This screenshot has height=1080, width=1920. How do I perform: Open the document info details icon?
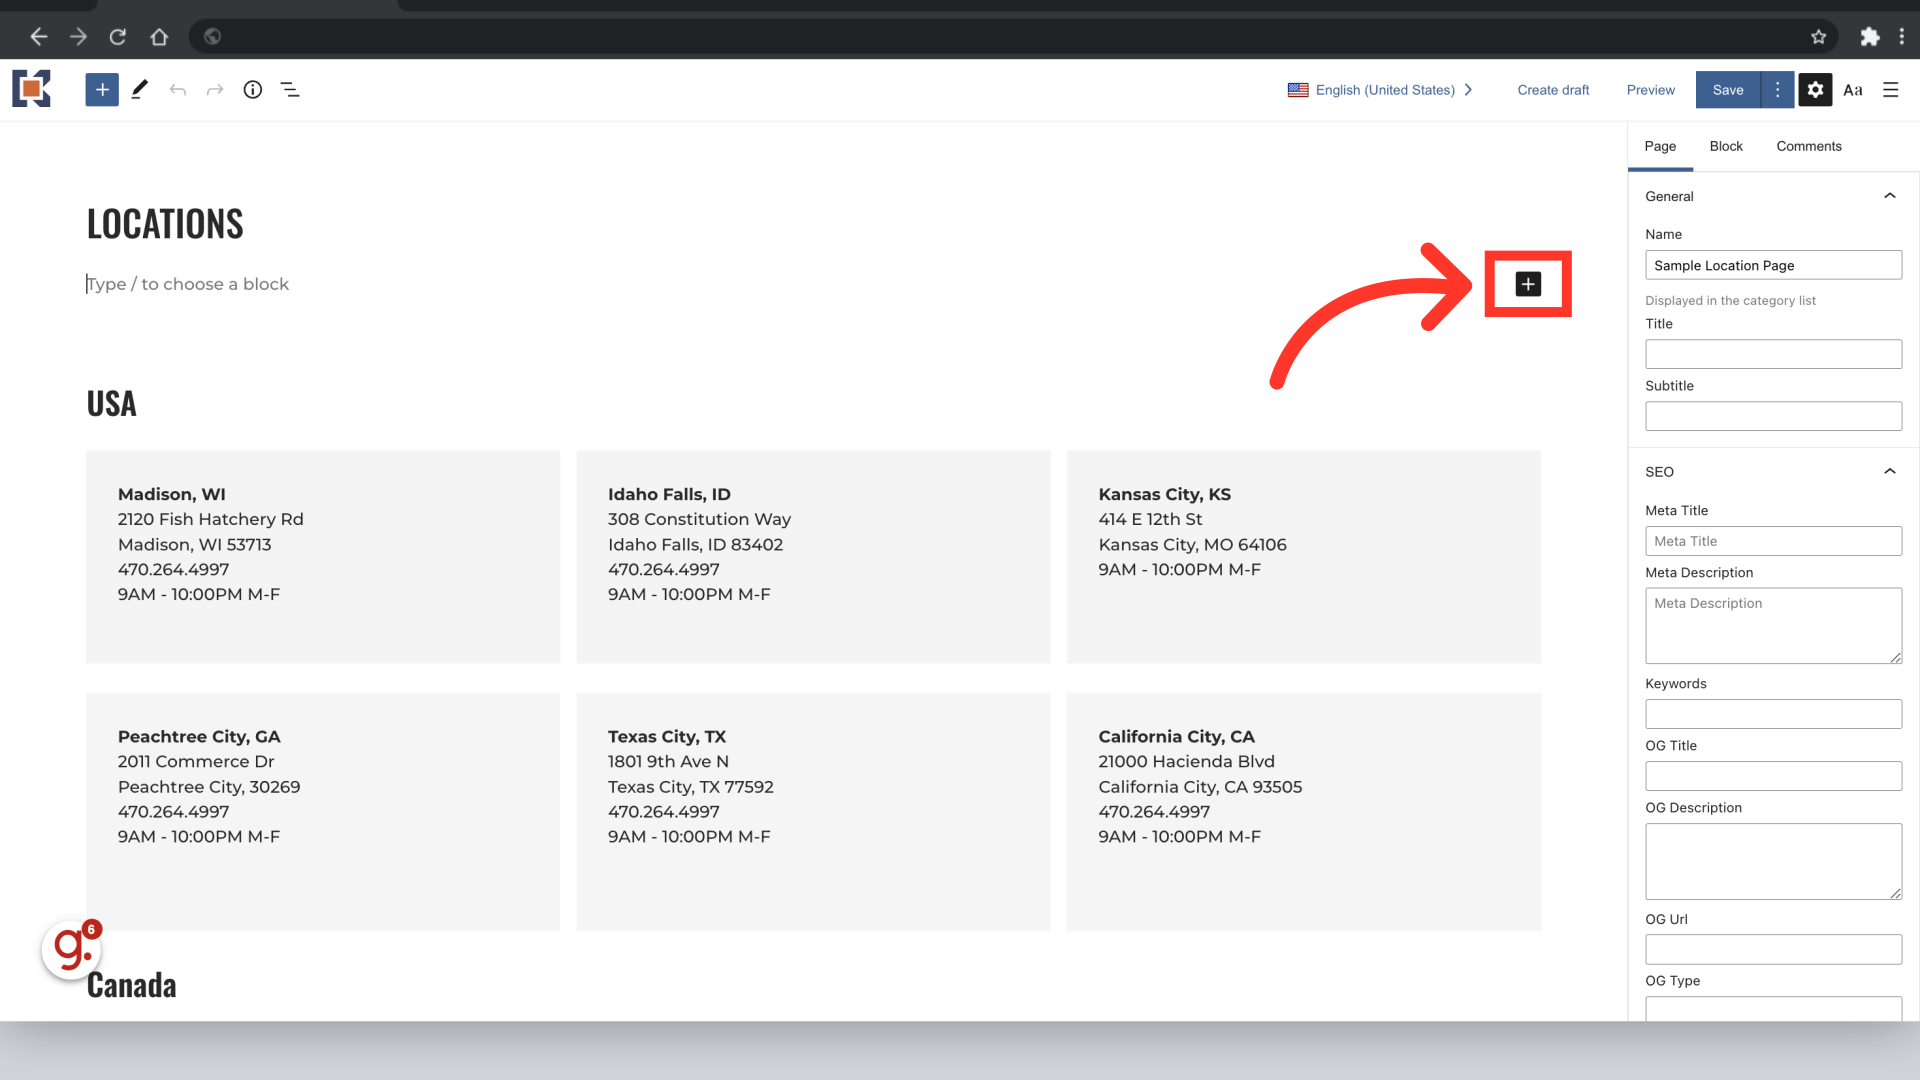pyautogui.click(x=253, y=90)
